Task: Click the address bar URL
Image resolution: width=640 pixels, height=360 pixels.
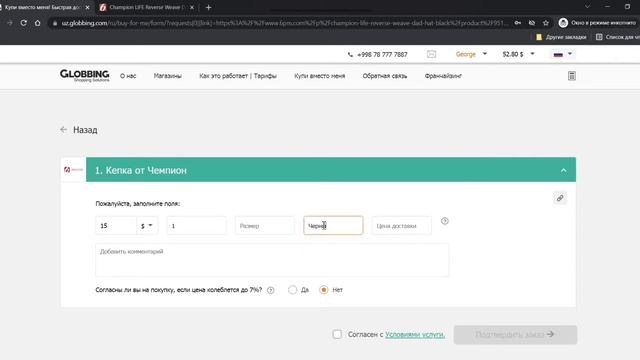Action: click(x=284, y=23)
